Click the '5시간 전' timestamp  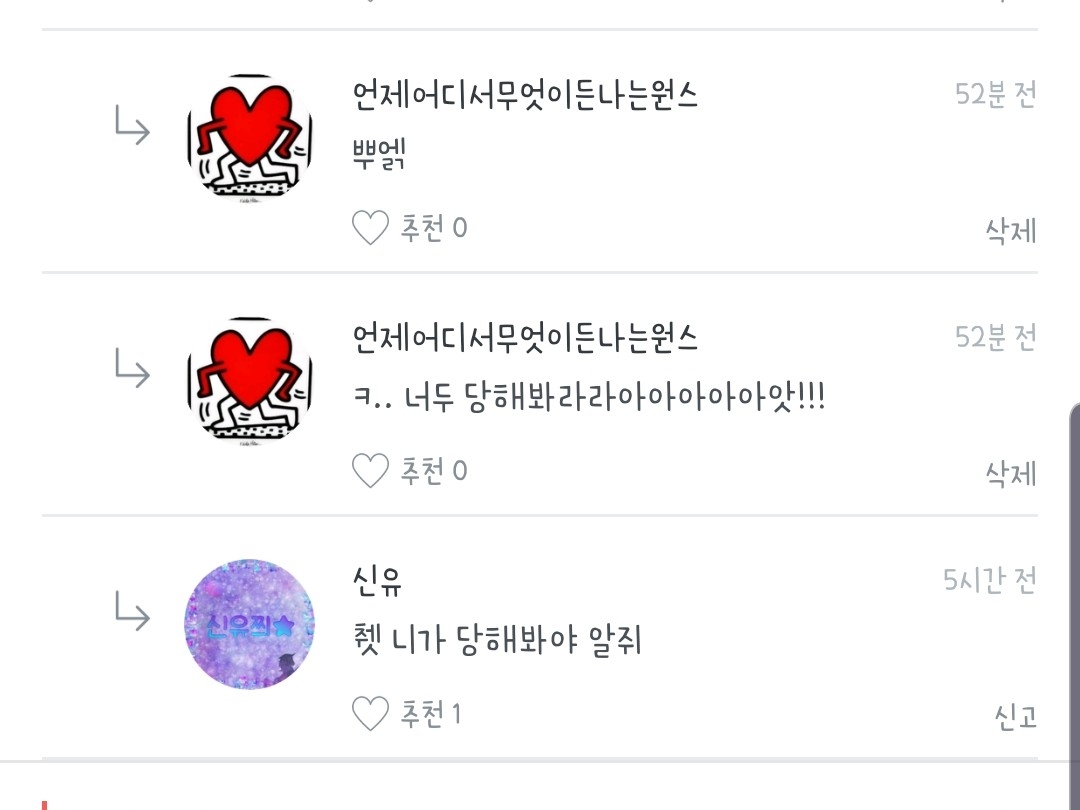point(990,581)
